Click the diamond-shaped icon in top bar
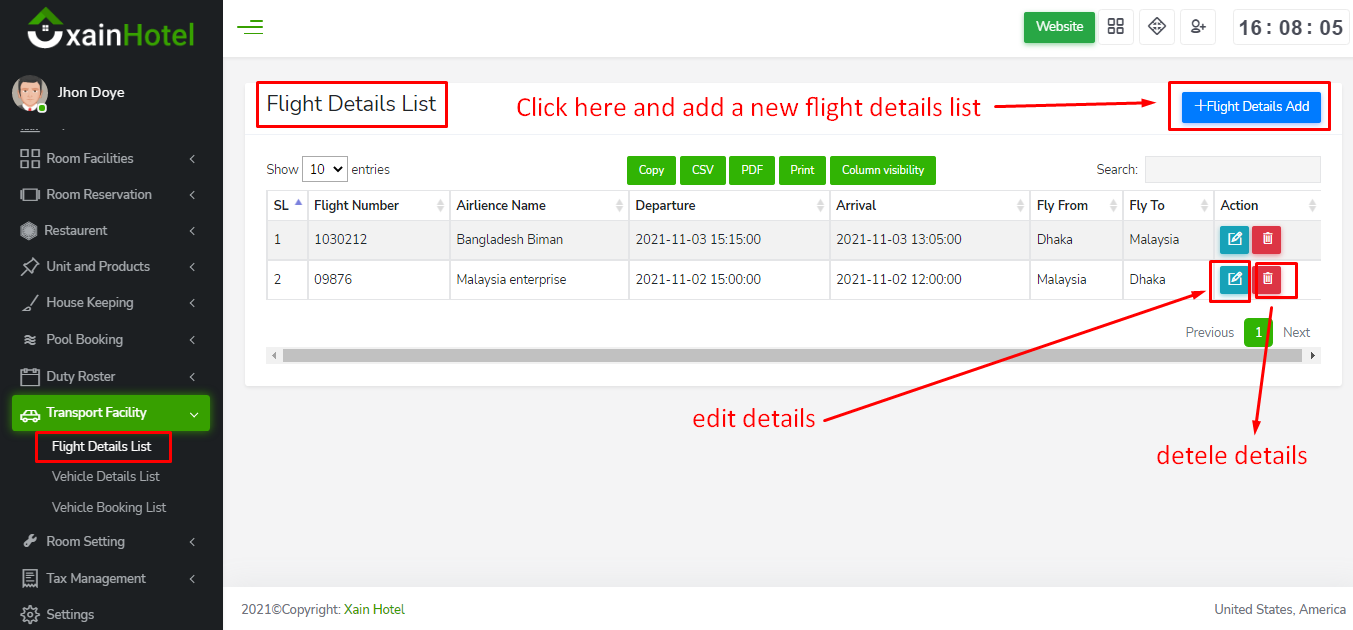 click(x=1157, y=27)
